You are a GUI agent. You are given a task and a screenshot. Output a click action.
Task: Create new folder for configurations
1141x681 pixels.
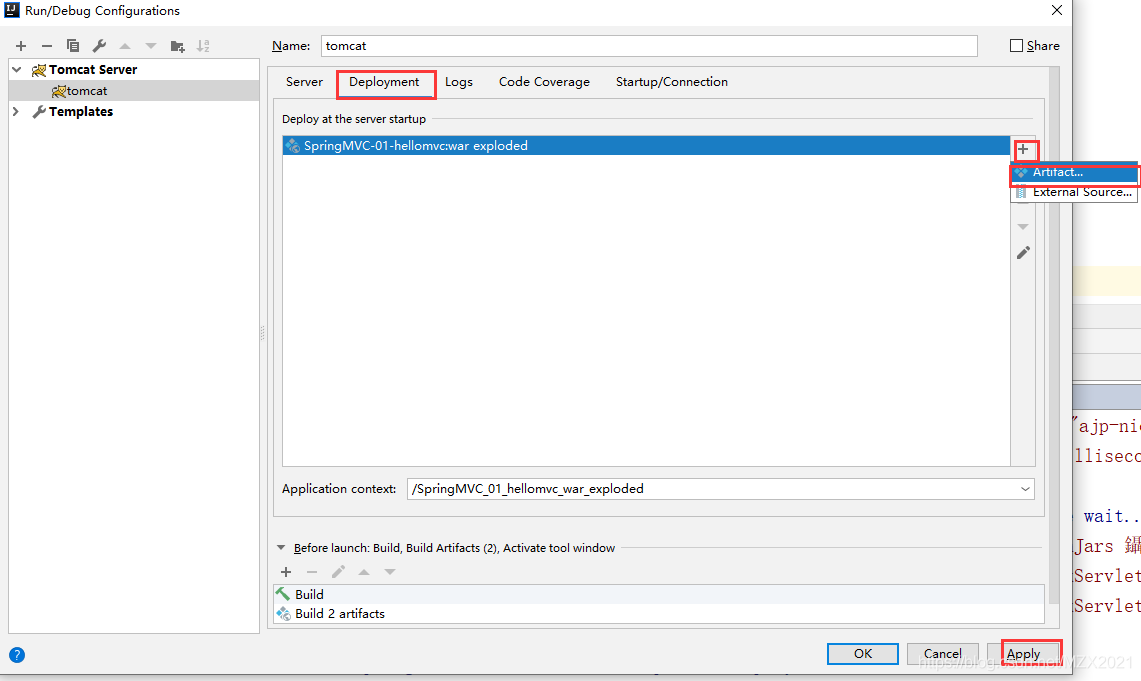coord(177,46)
